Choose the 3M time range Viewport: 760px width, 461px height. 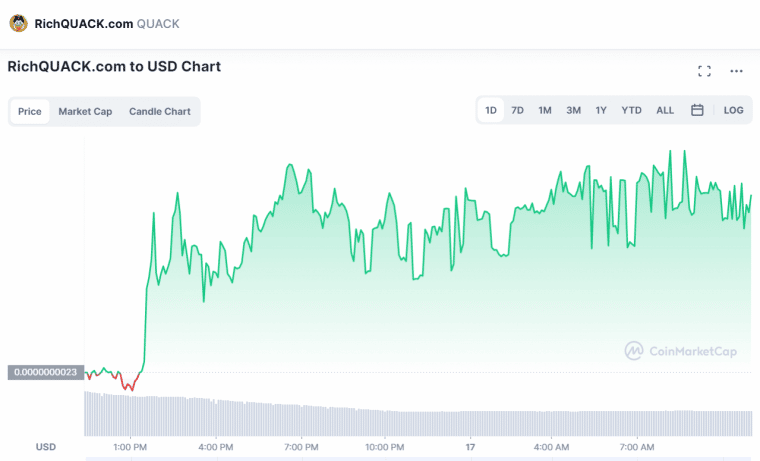pyautogui.click(x=573, y=110)
